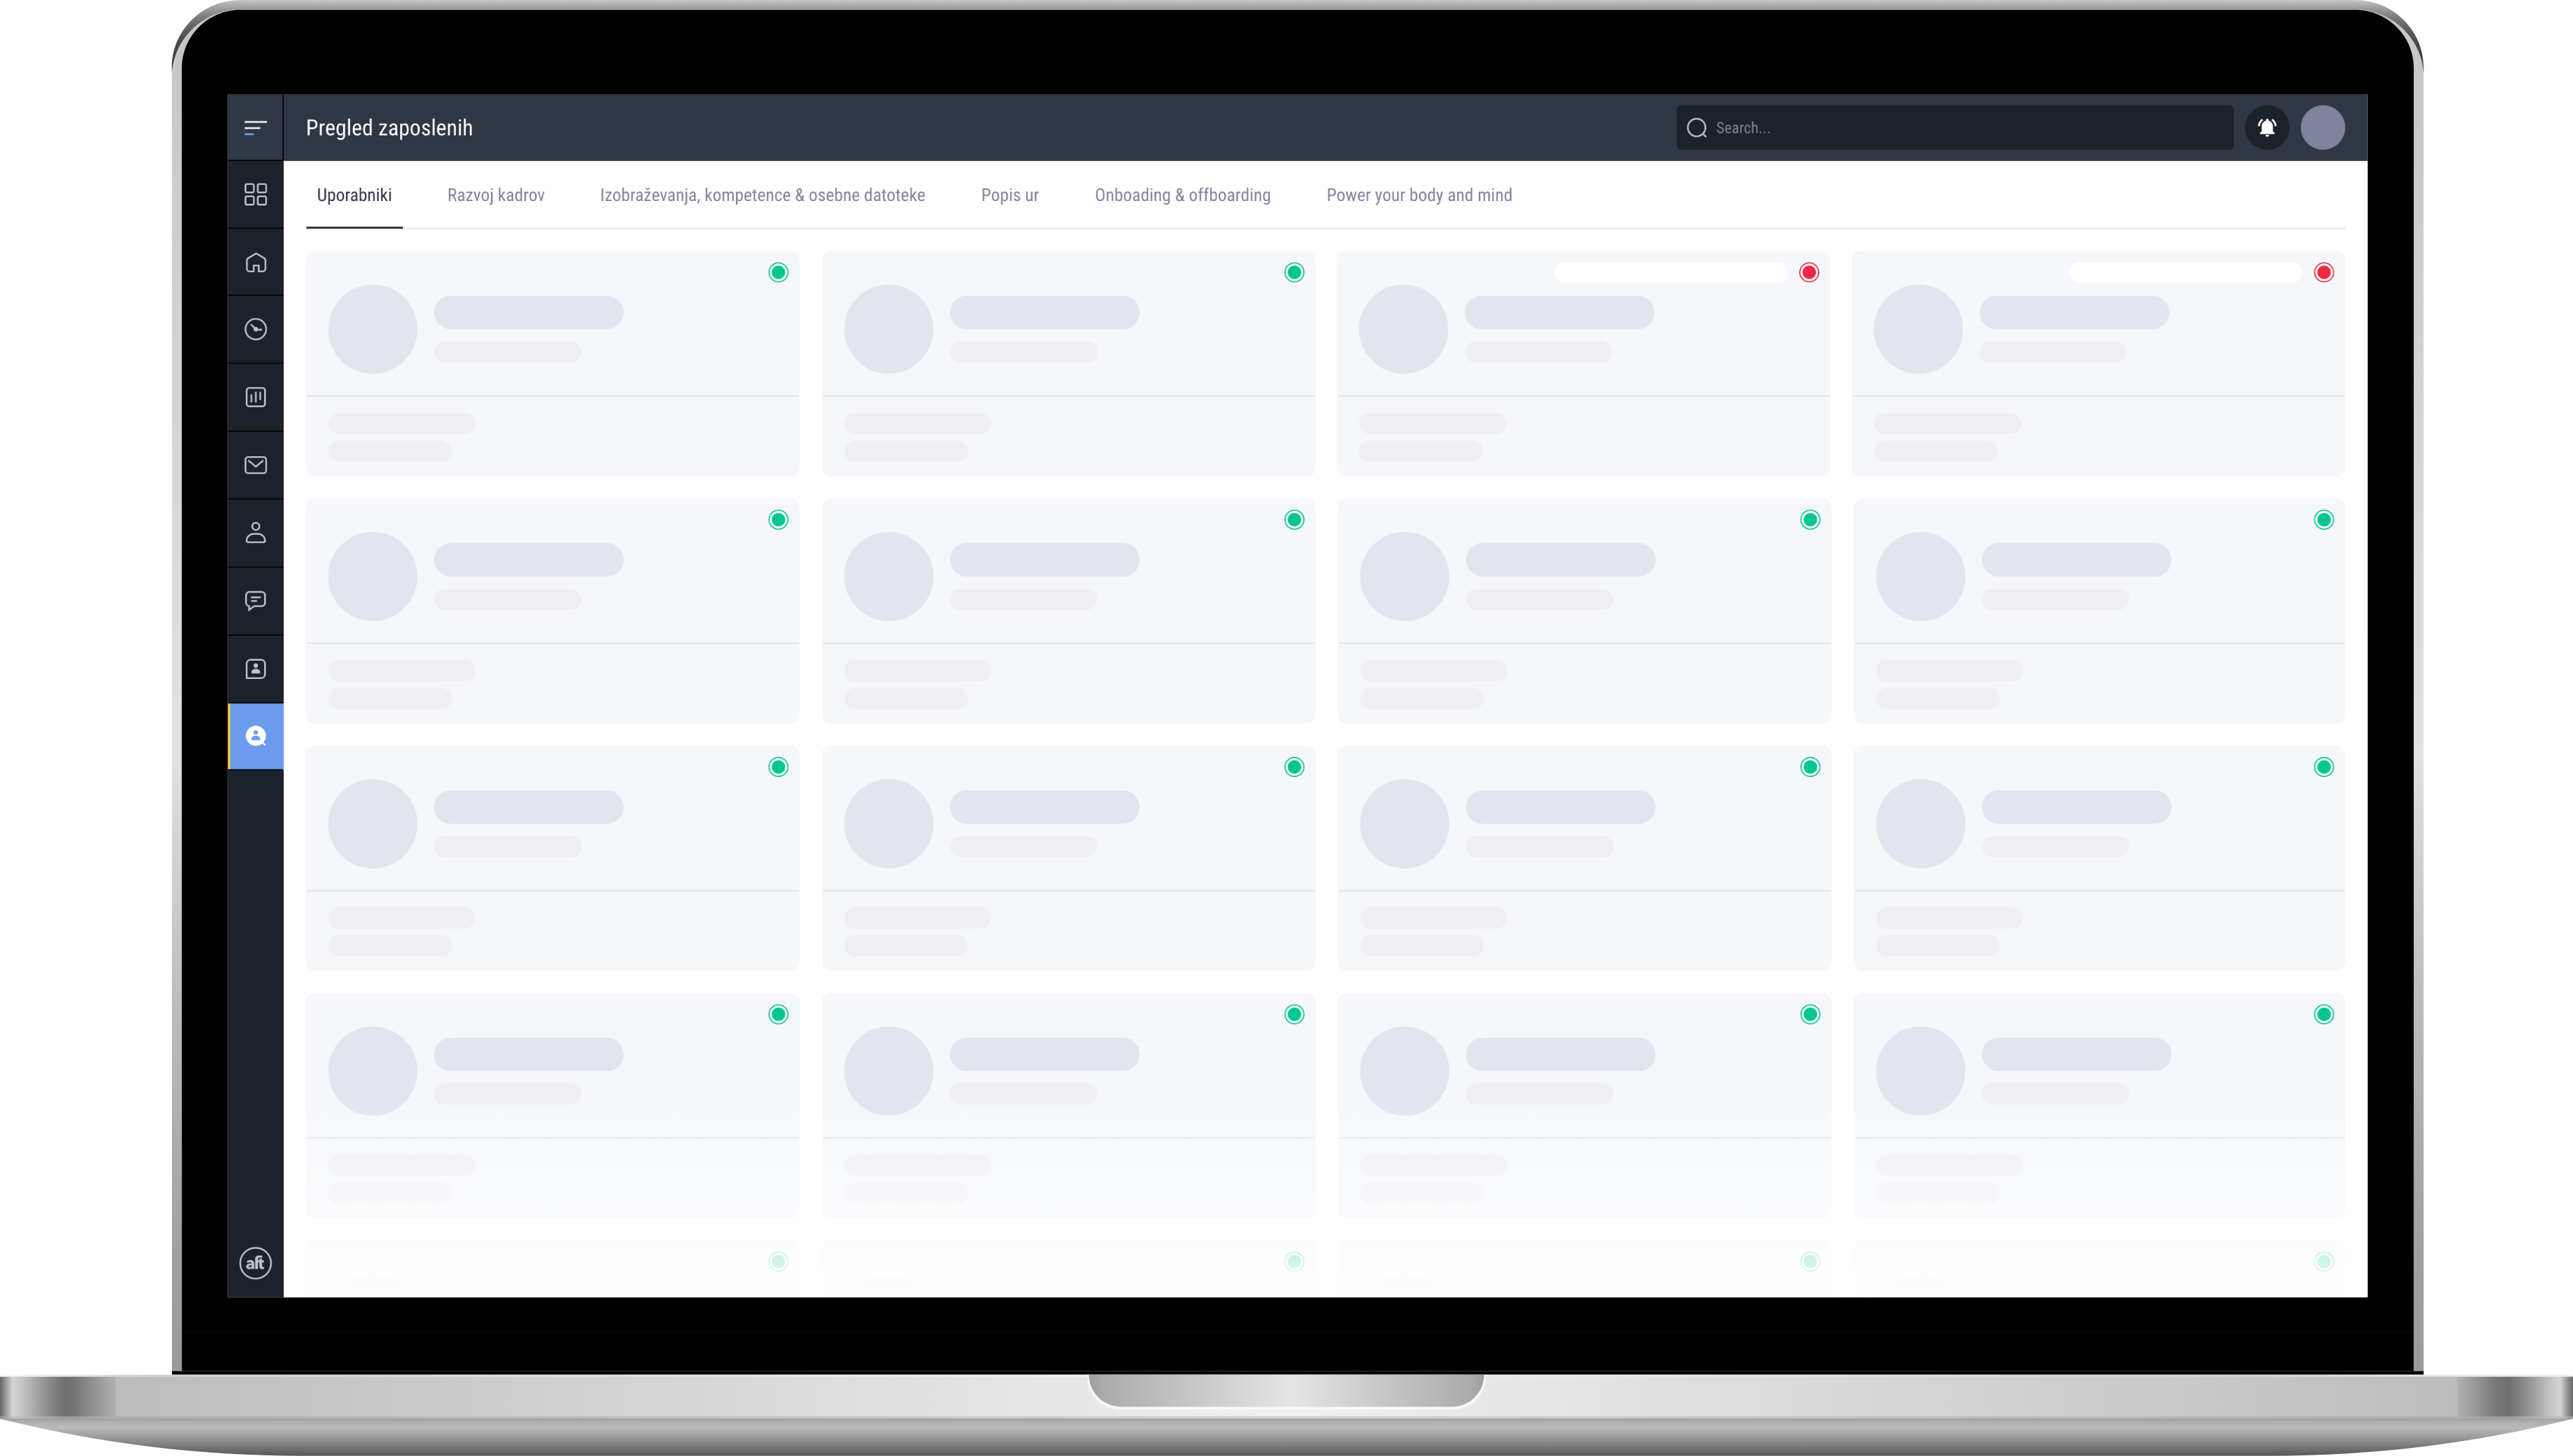Open the bar chart reports icon in the sidebar

pyautogui.click(x=255, y=398)
